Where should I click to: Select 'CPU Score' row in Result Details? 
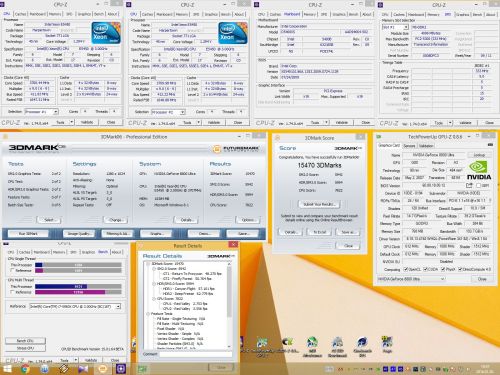point(170,299)
